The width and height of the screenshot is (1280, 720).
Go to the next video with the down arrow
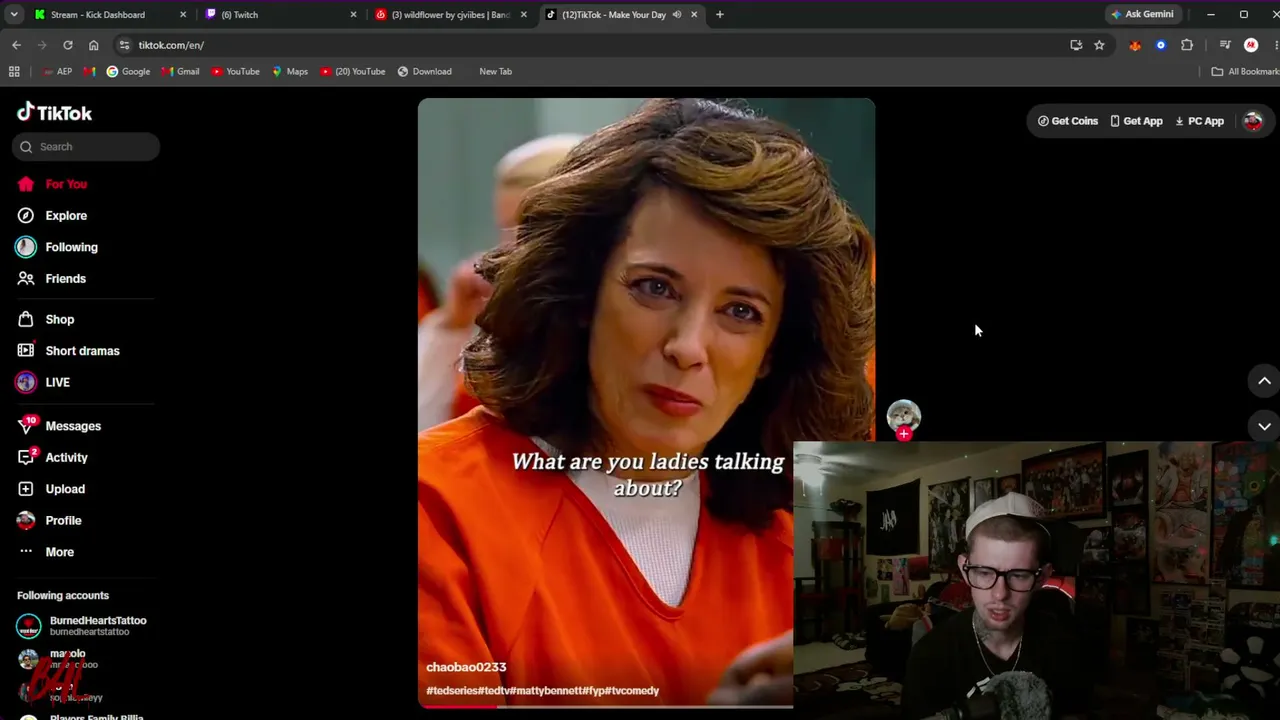(1264, 426)
